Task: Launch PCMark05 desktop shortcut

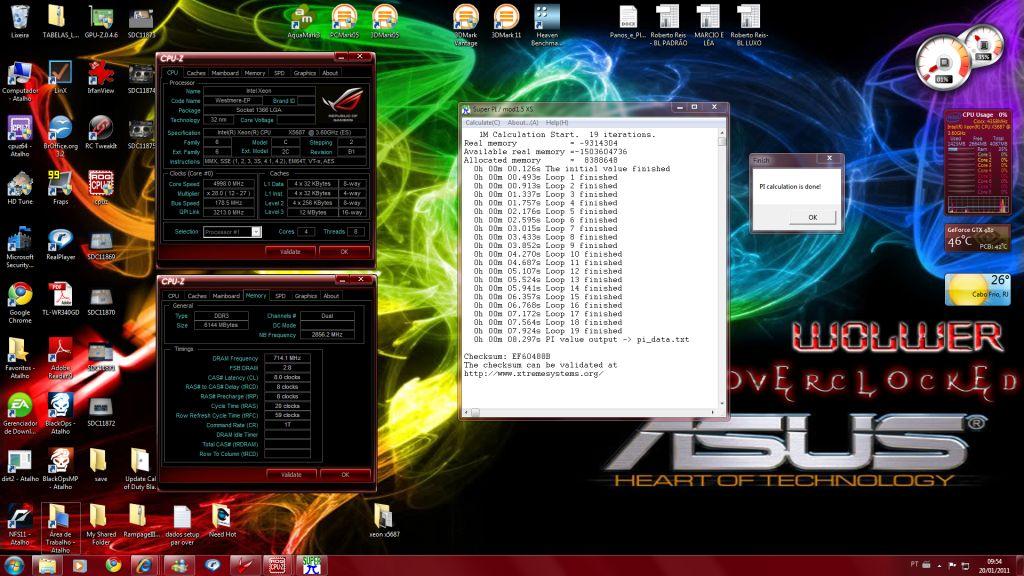Action: coord(344,22)
